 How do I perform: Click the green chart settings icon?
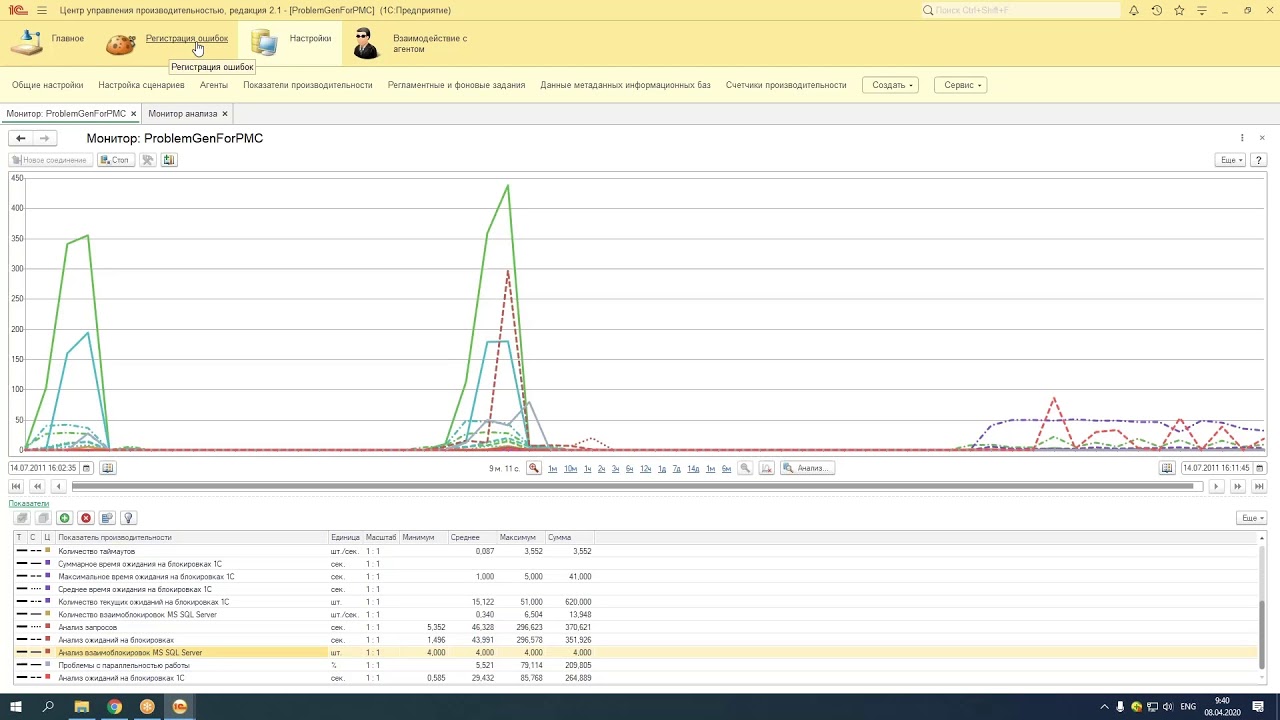coord(169,160)
